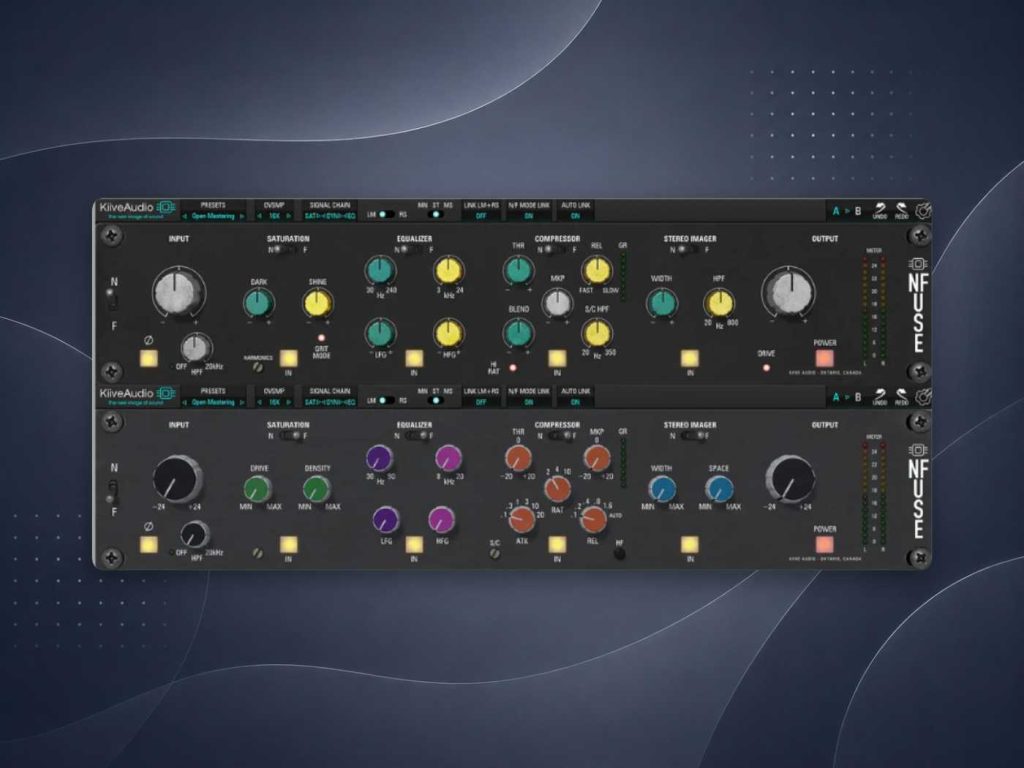Click GR meter in top Compressor
Image resolution: width=1024 pixels, height=768 pixels.
pos(622,276)
